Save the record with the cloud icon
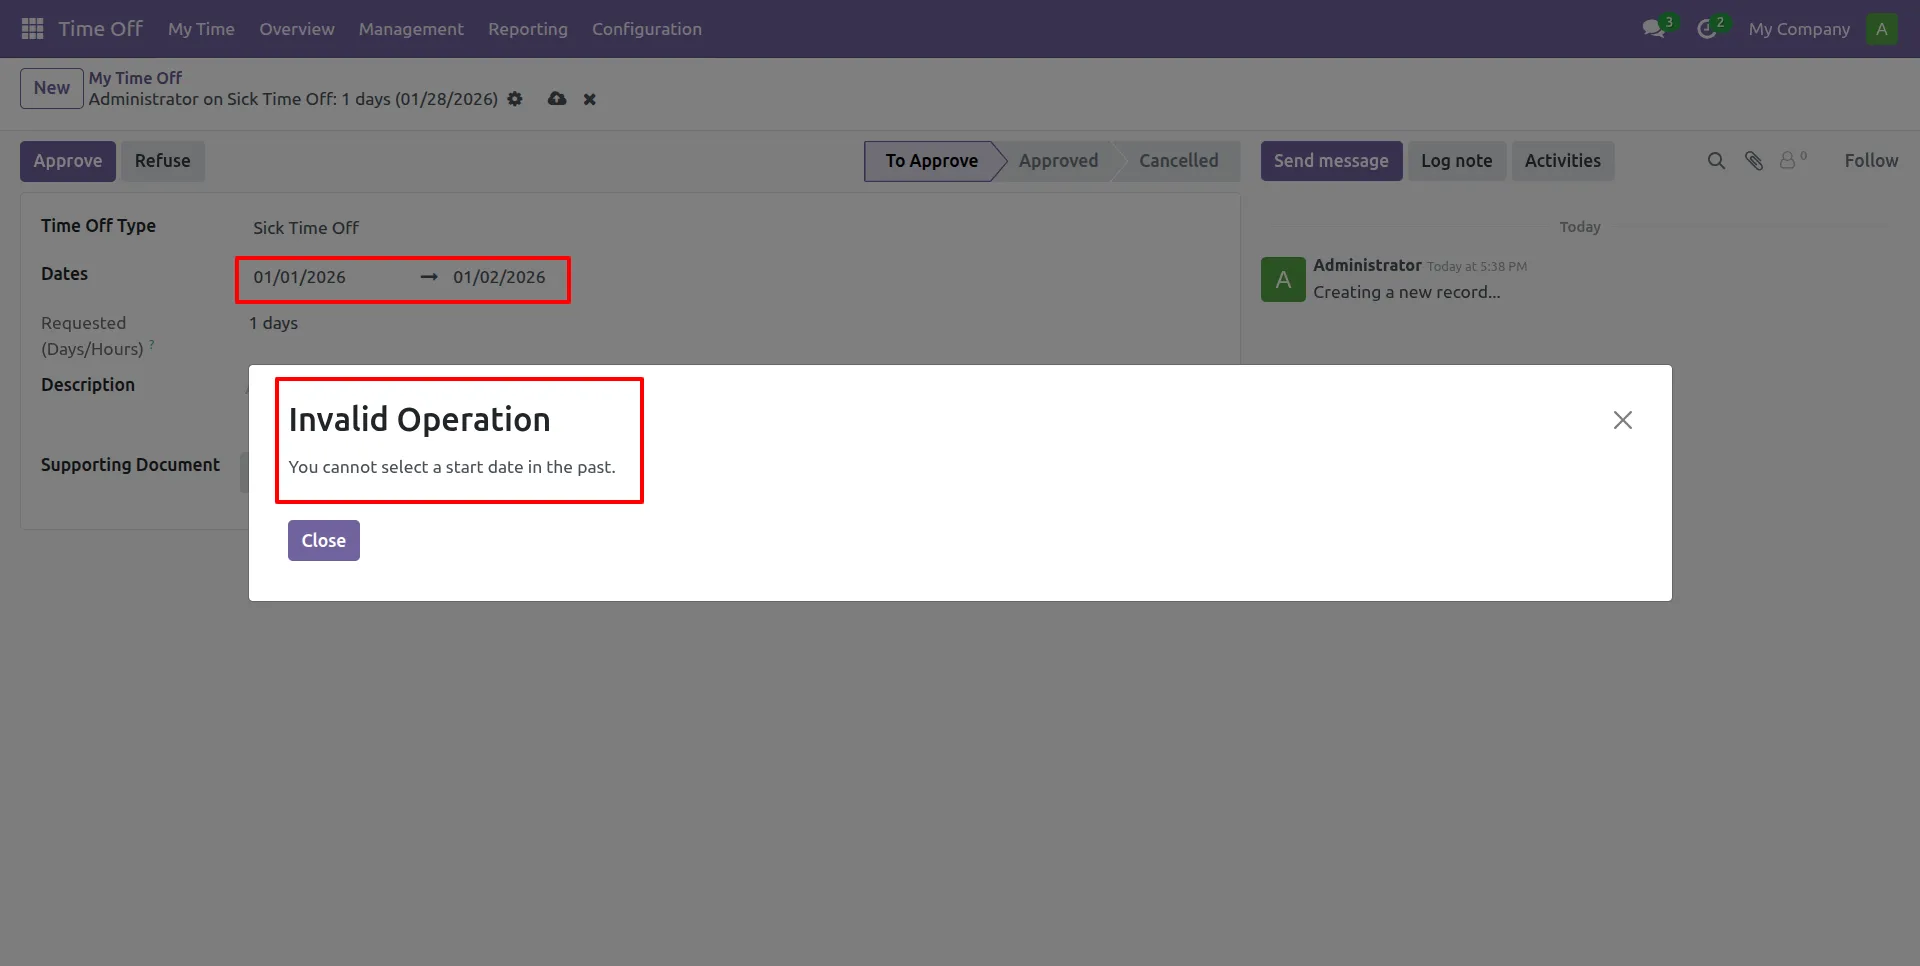This screenshot has height=966, width=1920. (x=556, y=99)
